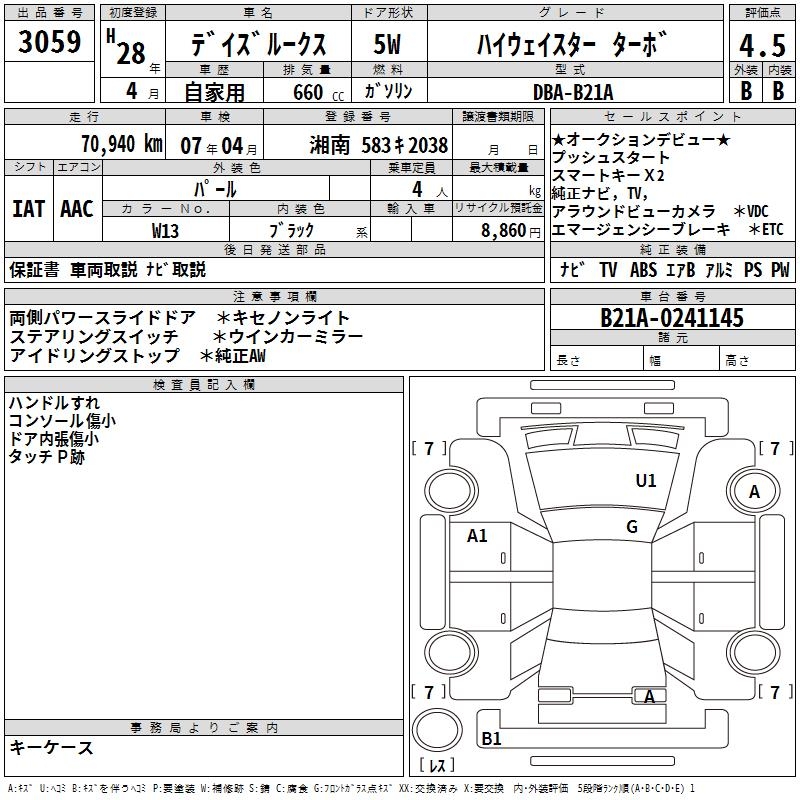This screenshot has width=800, height=800.
Task: Click the エマージェンシーブレーキ line
Action: tap(641, 230)
